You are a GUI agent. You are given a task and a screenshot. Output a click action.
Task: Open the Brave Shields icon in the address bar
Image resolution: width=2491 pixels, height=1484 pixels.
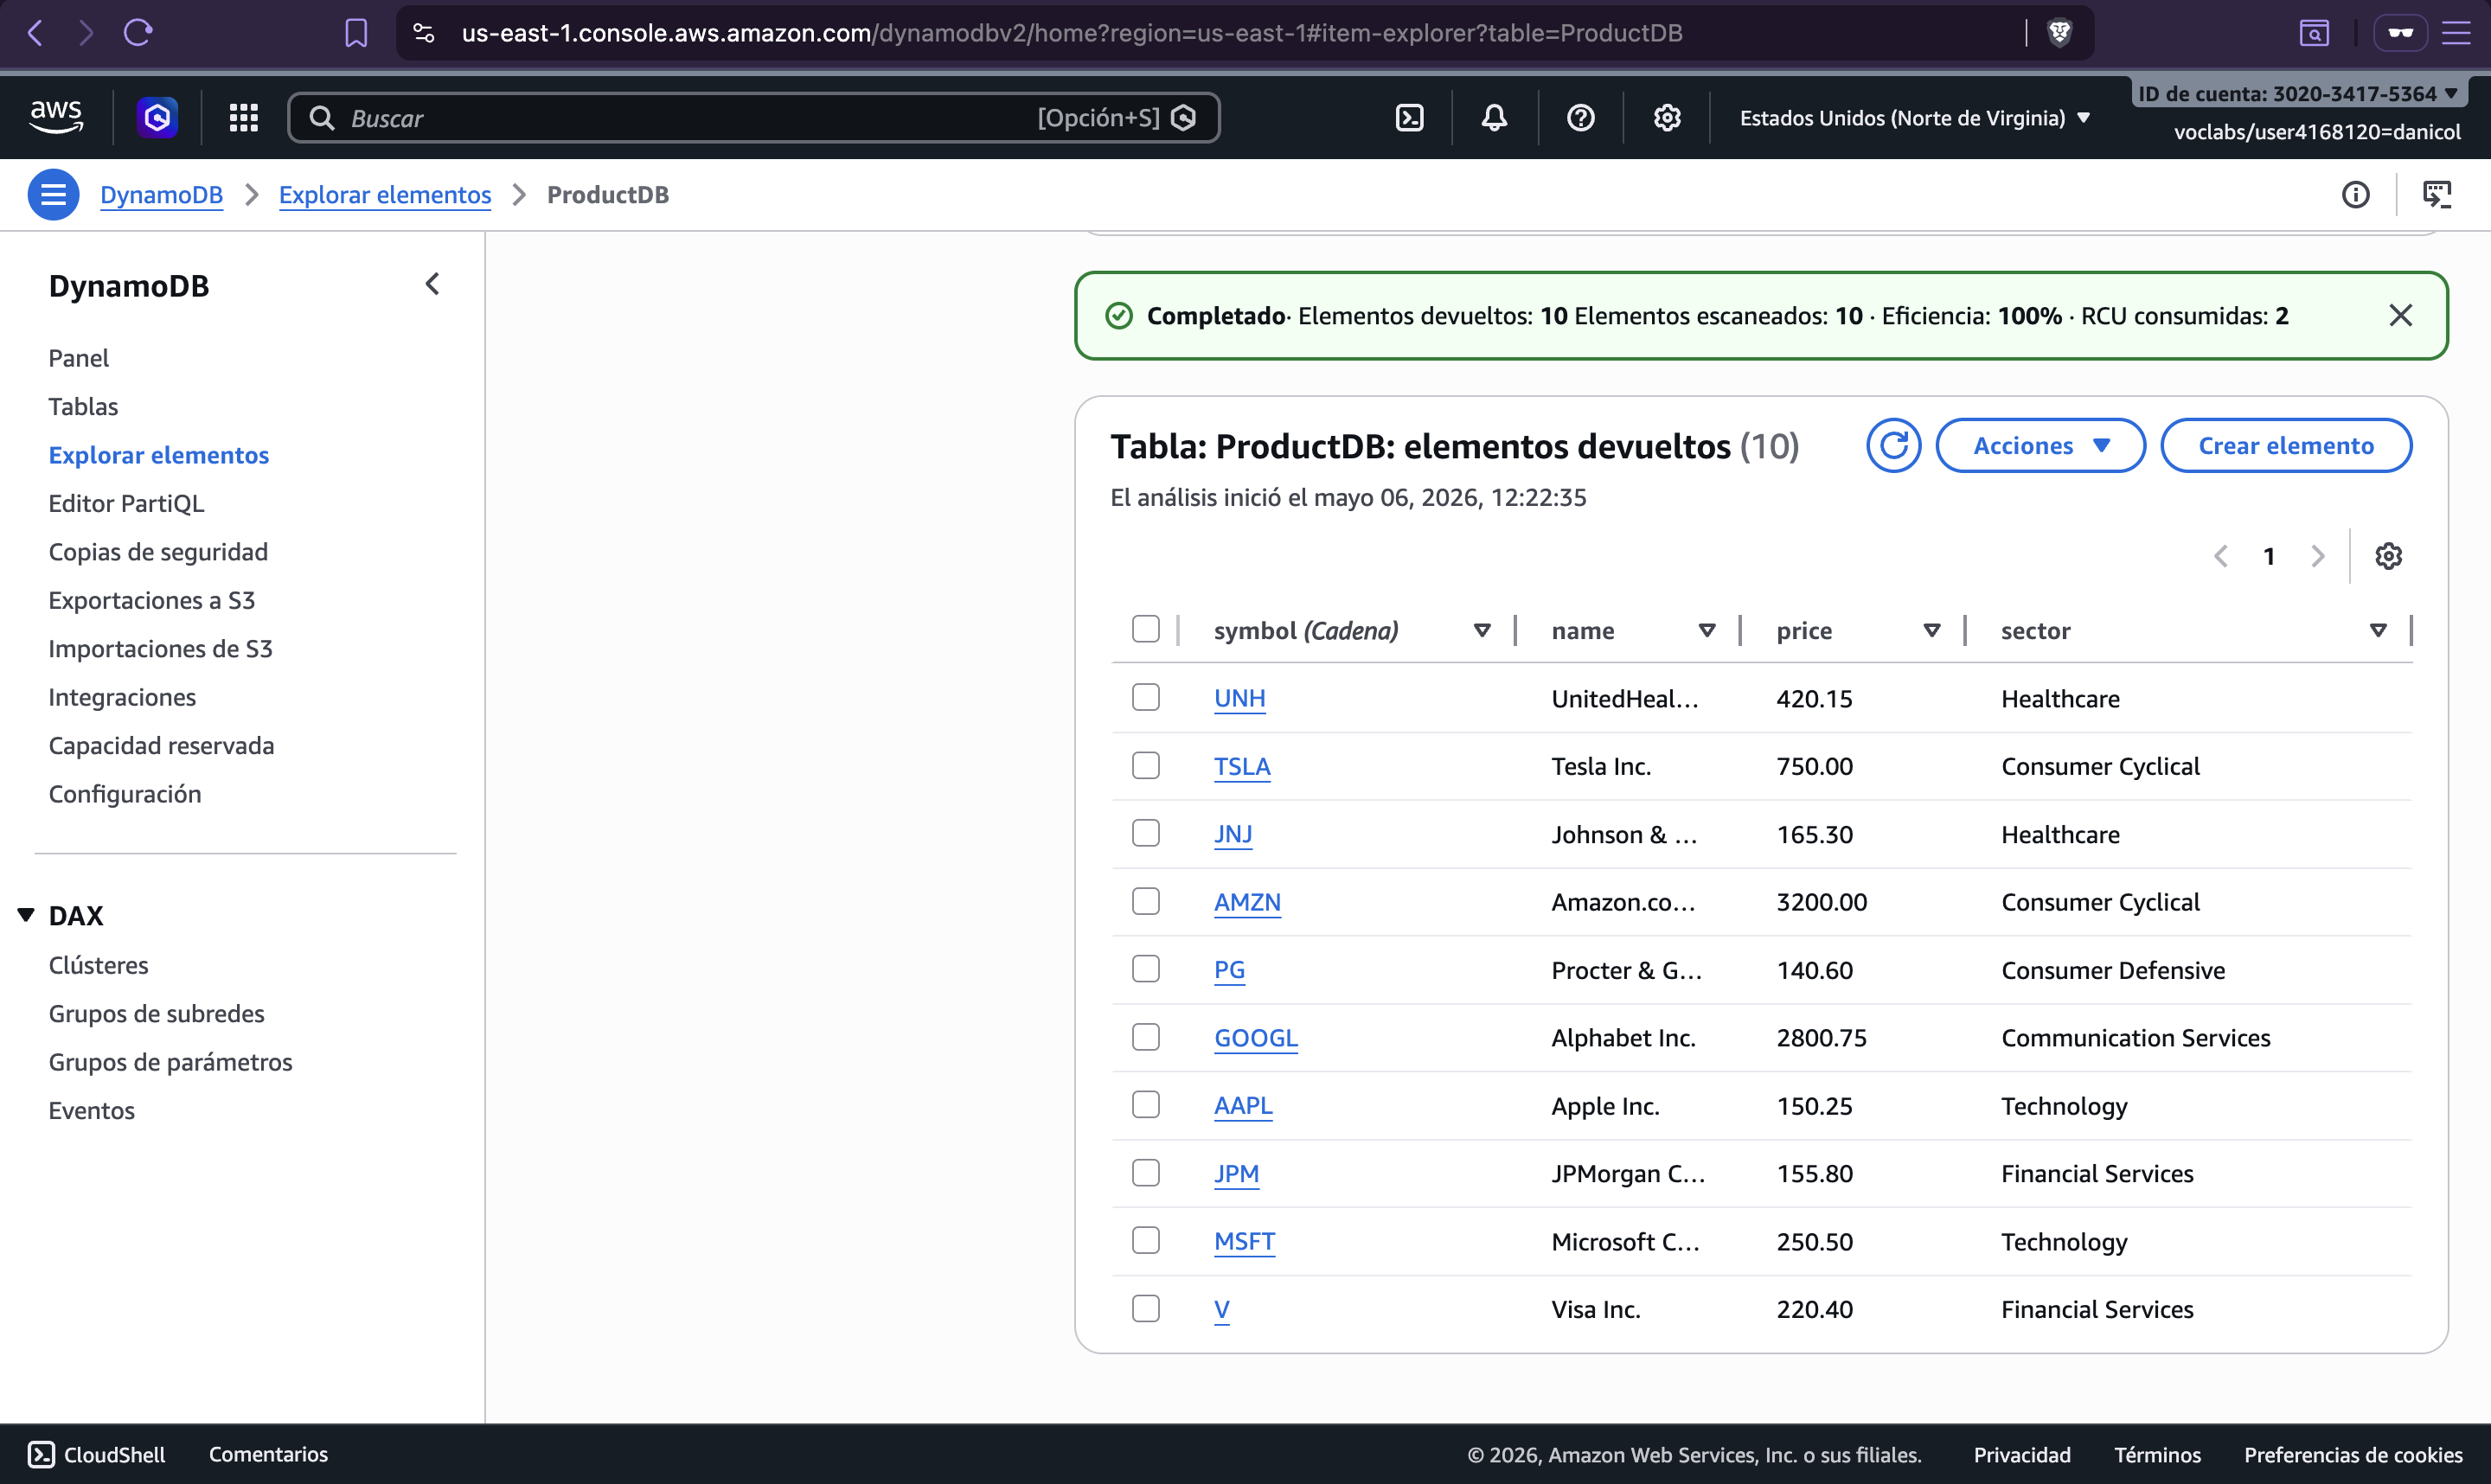tap(2059, 33)
